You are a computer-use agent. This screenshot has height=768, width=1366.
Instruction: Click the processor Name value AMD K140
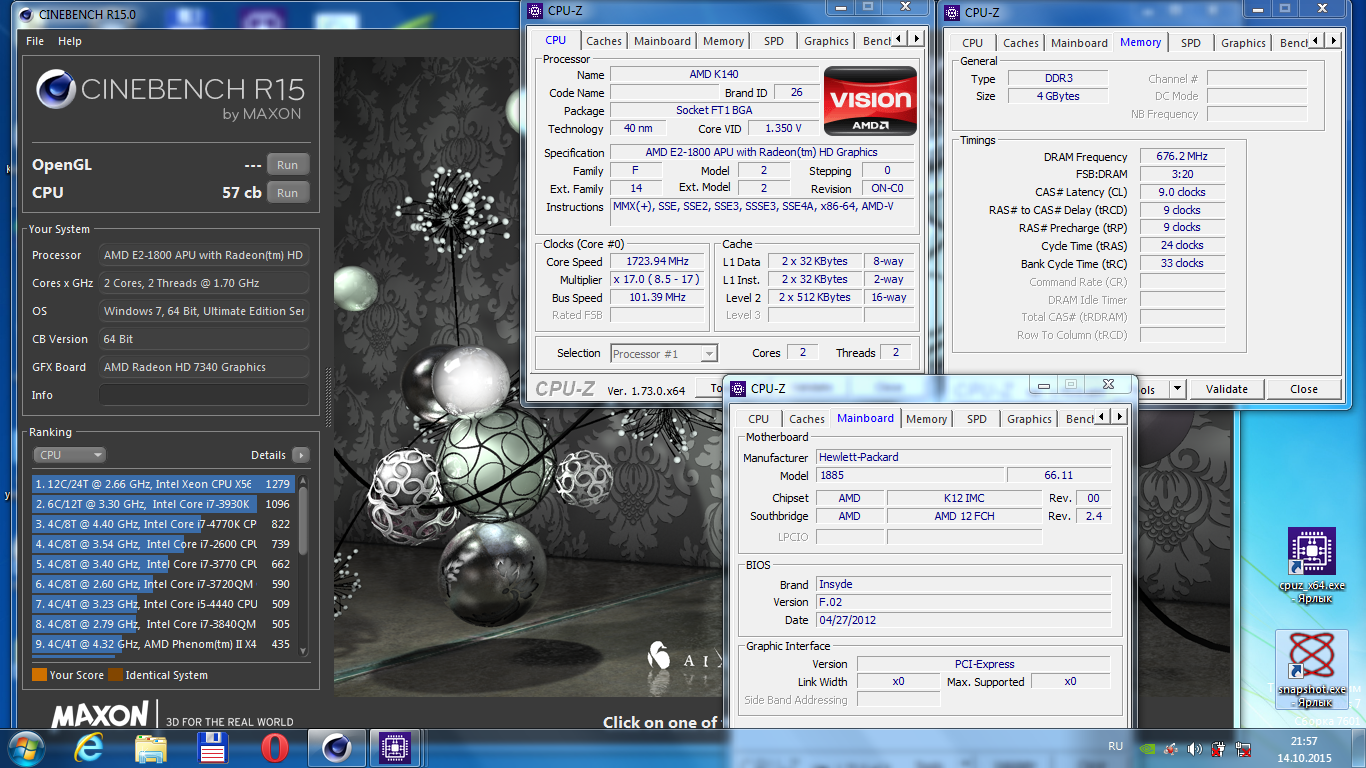[714, 74]
